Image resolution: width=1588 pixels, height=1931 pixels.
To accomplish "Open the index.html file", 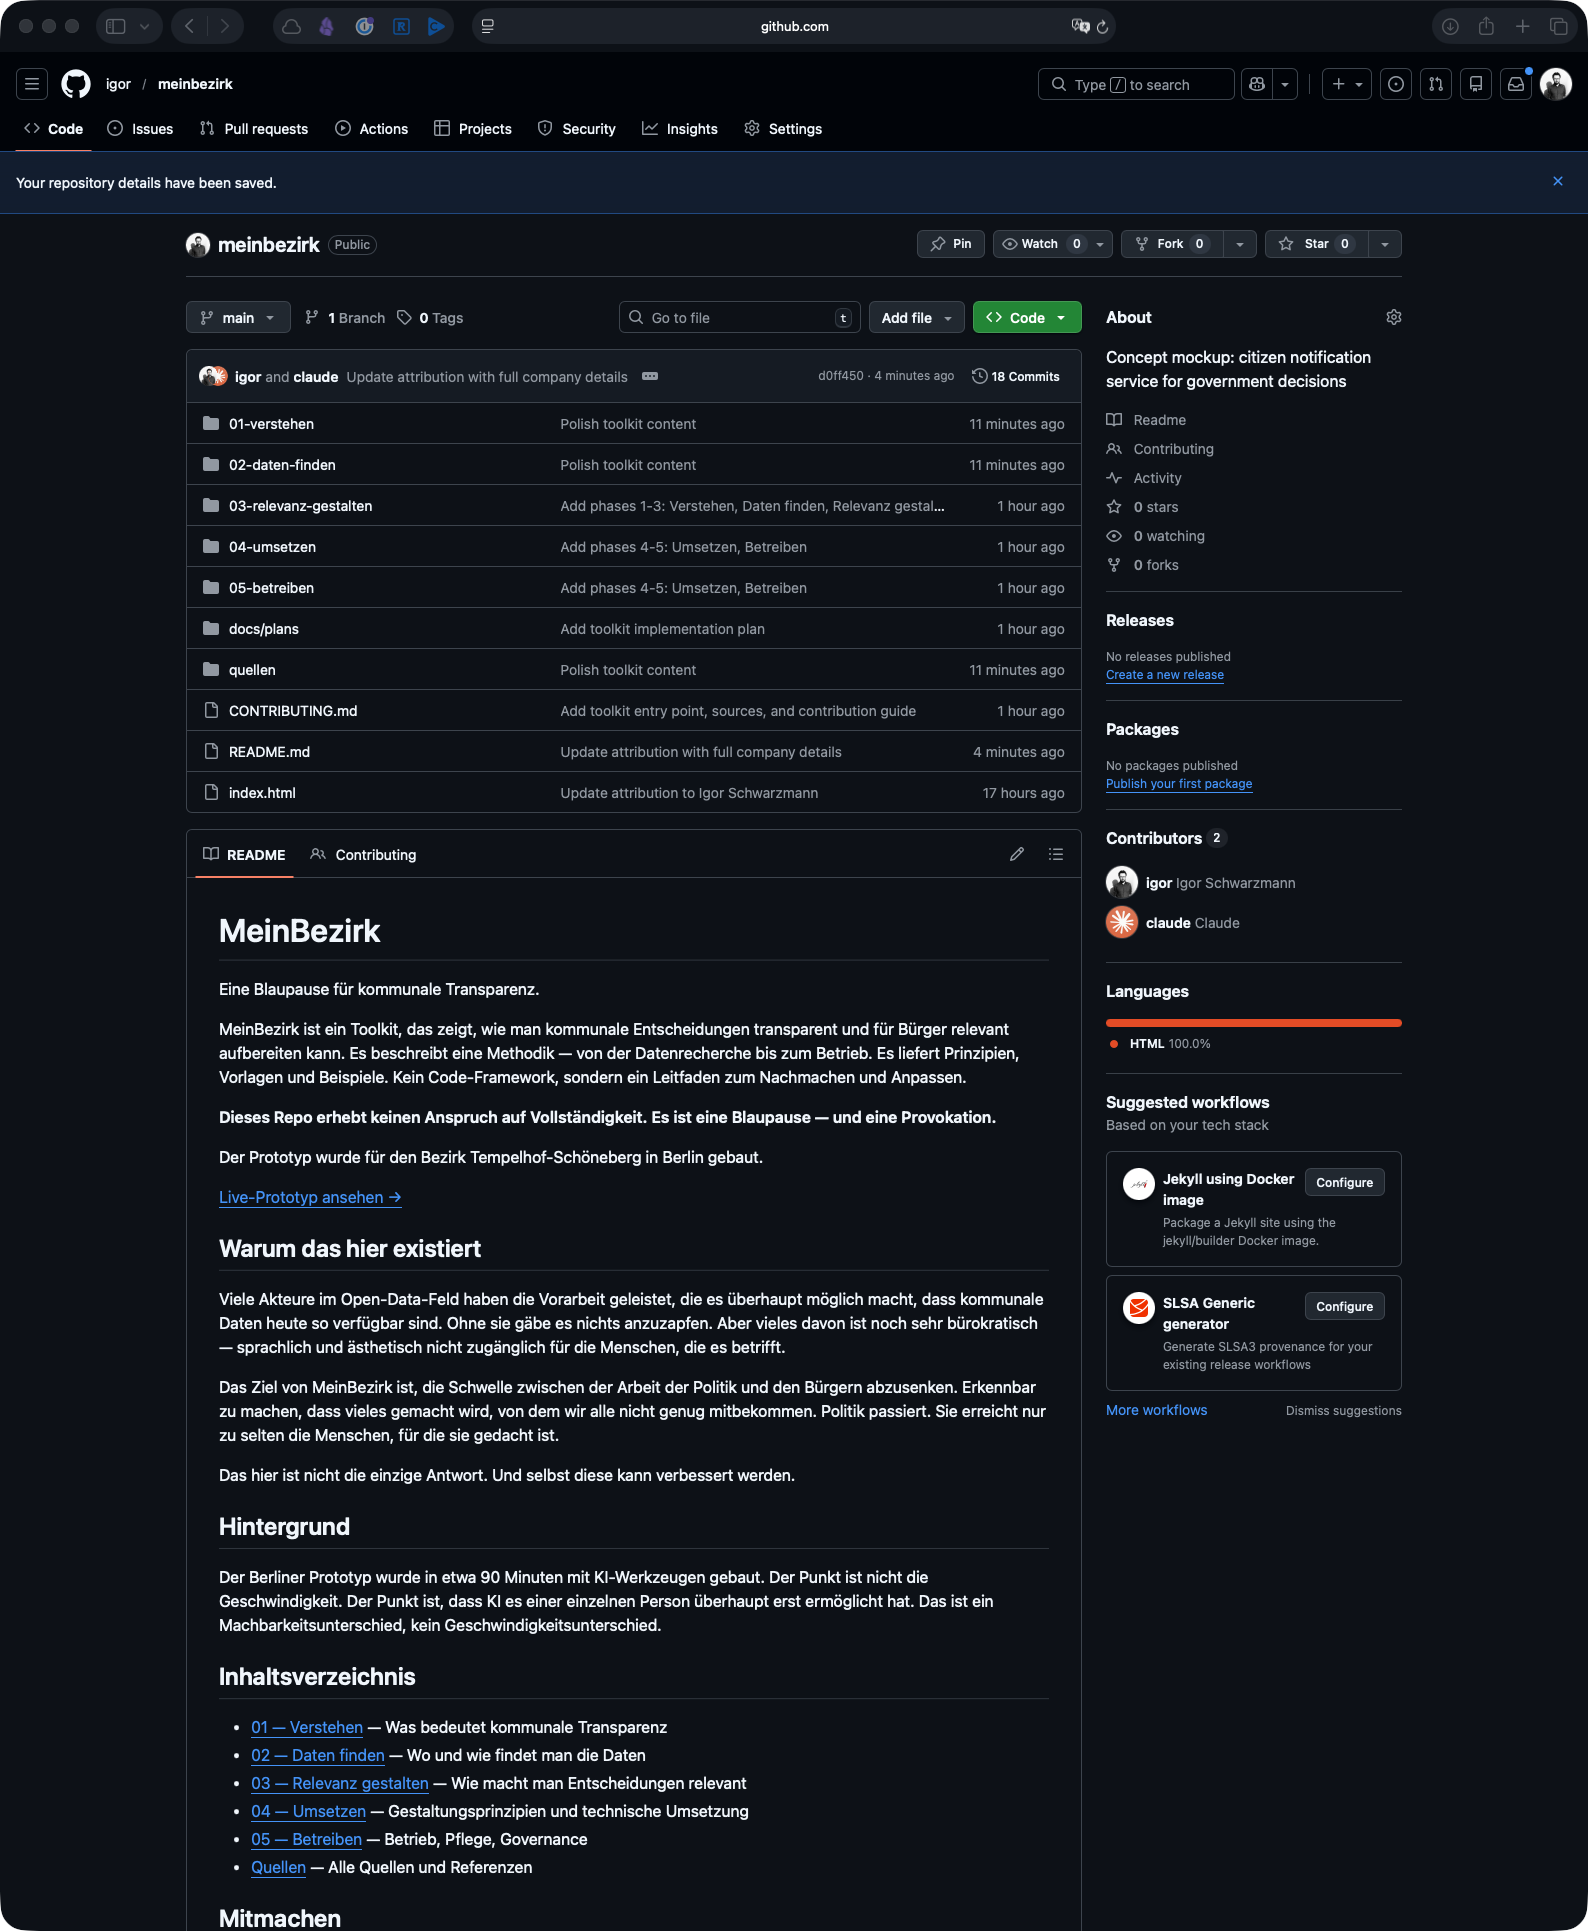I will [262, 793].
